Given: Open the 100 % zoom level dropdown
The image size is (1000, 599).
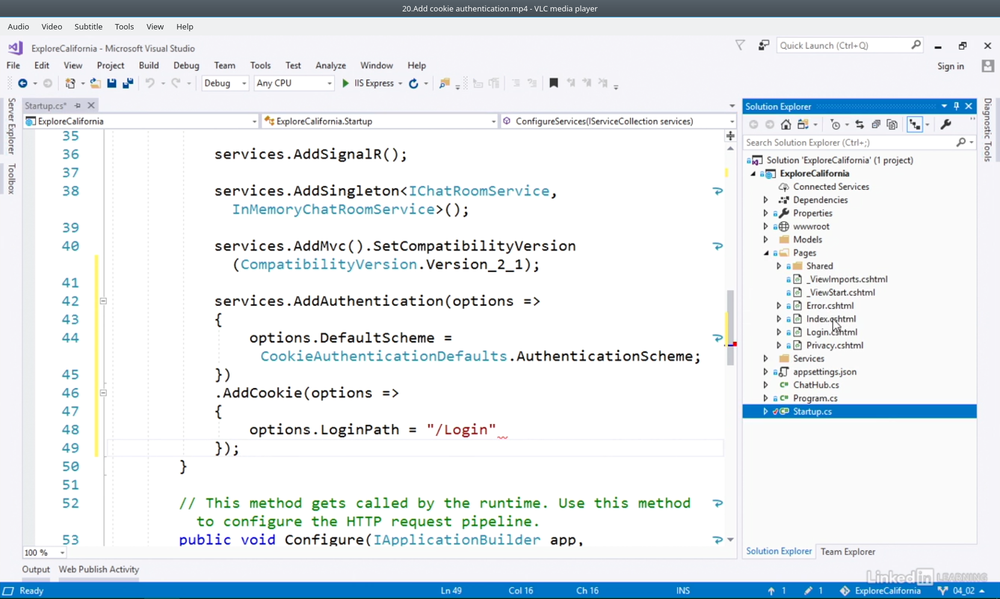Looking at the screenshot, I should 45,552.
